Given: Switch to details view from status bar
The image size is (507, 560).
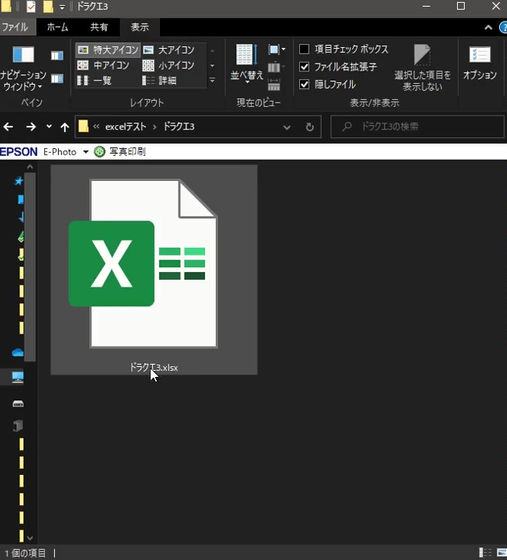Looking at the screenshot, I should point(485,552).
